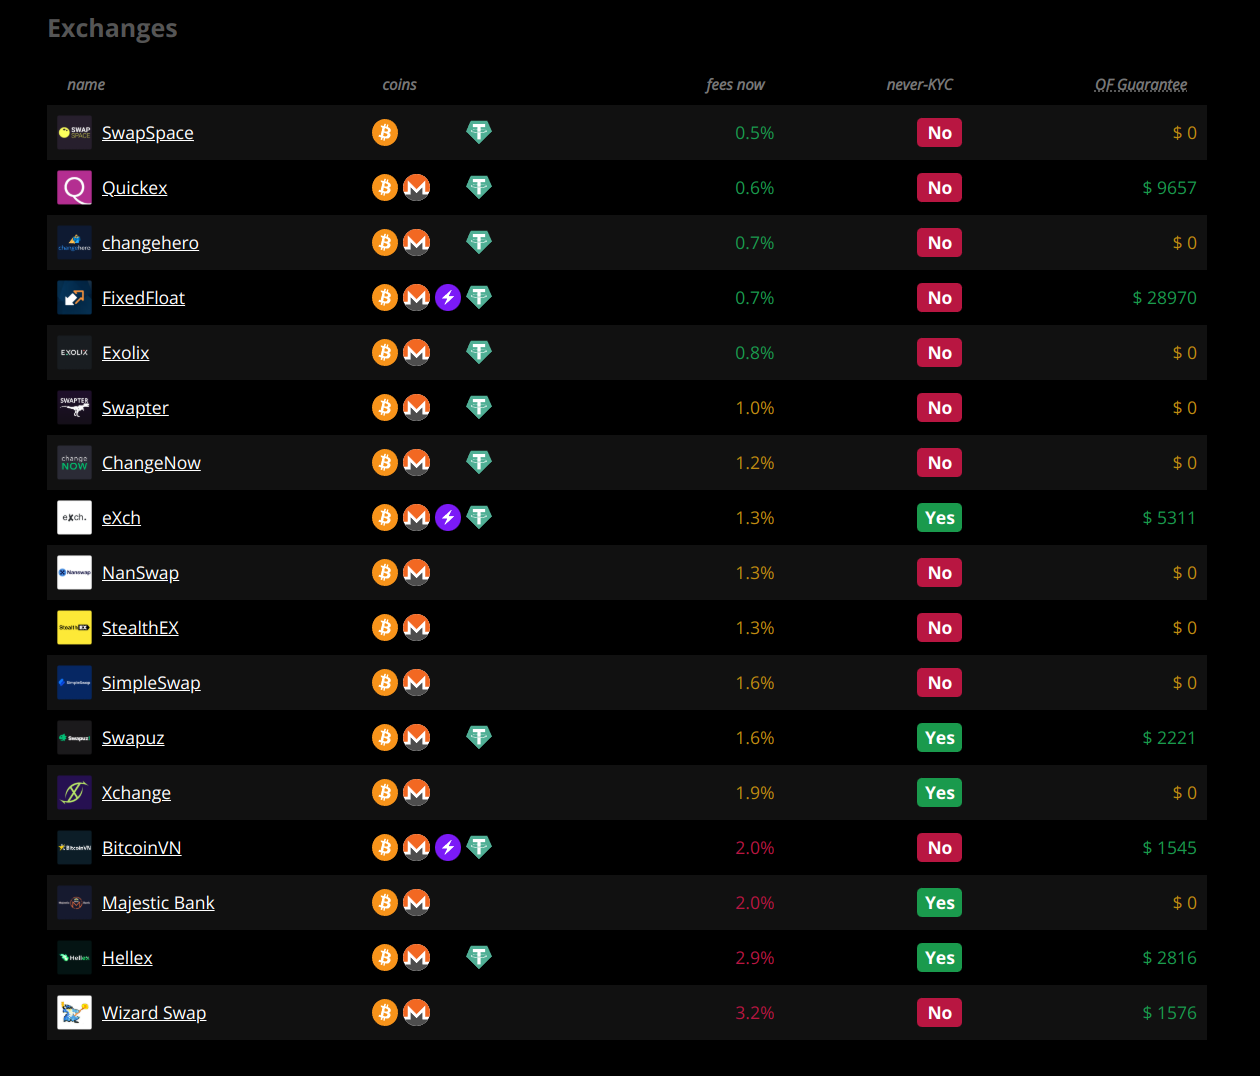Open the StealthEX exchange link
The width and height of the screenshot is (1260, 1076).
click(140, 628)
